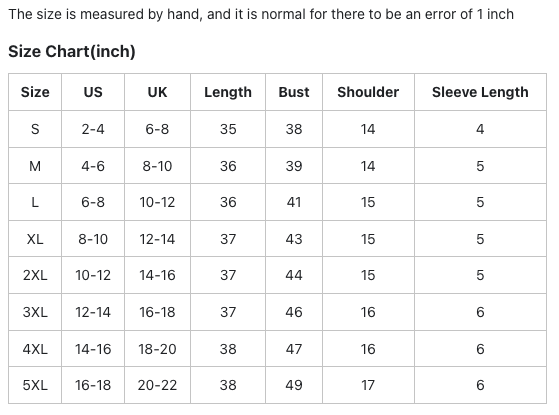Click length value 35 in S row

point(228,129)
